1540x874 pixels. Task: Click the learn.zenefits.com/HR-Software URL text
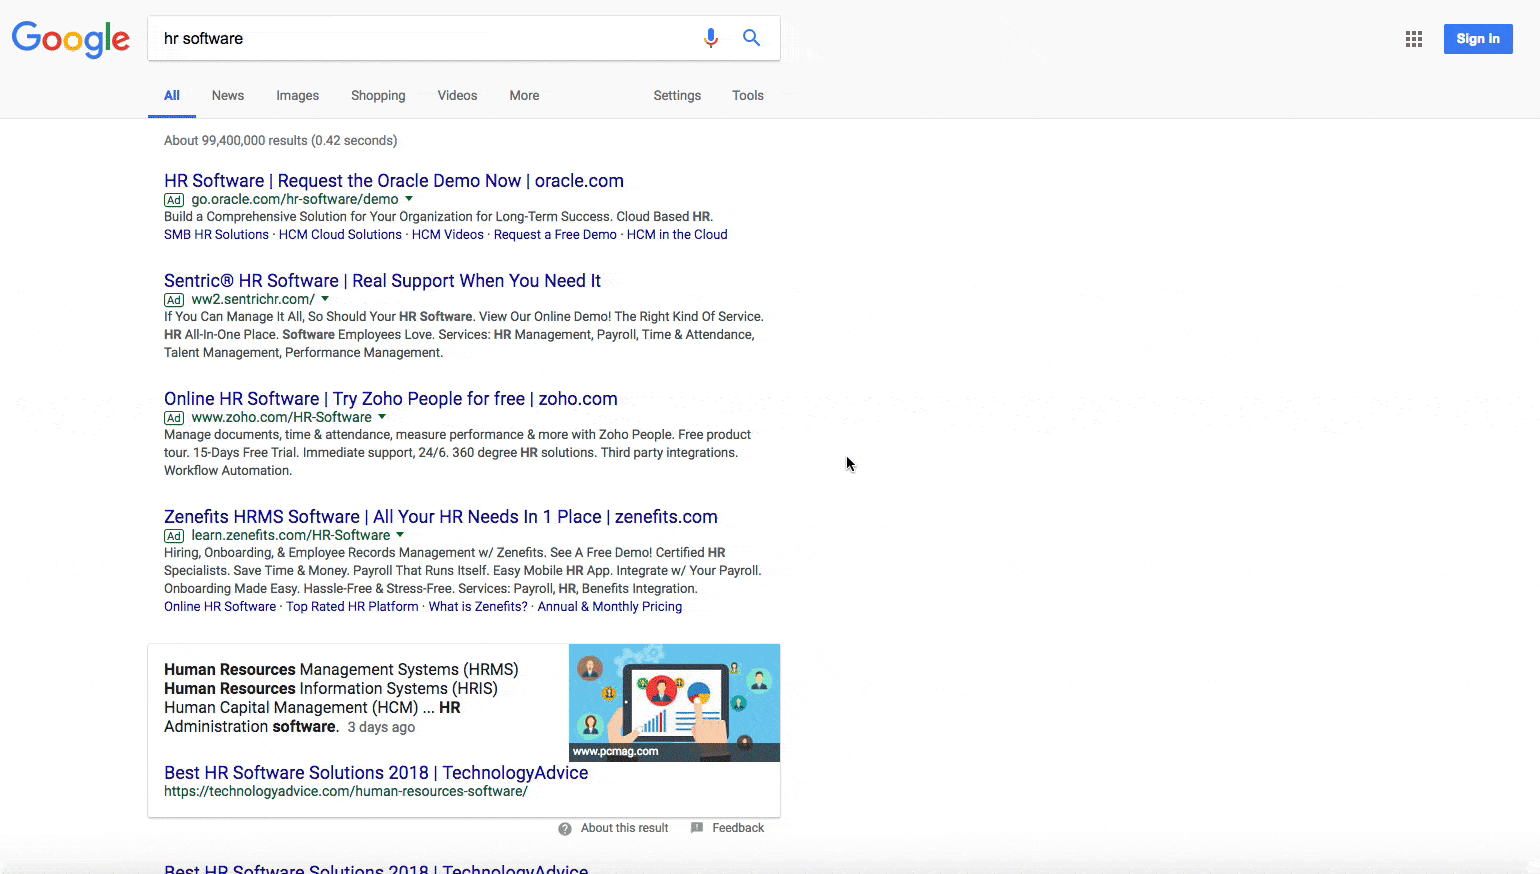[x=291, y=536]
